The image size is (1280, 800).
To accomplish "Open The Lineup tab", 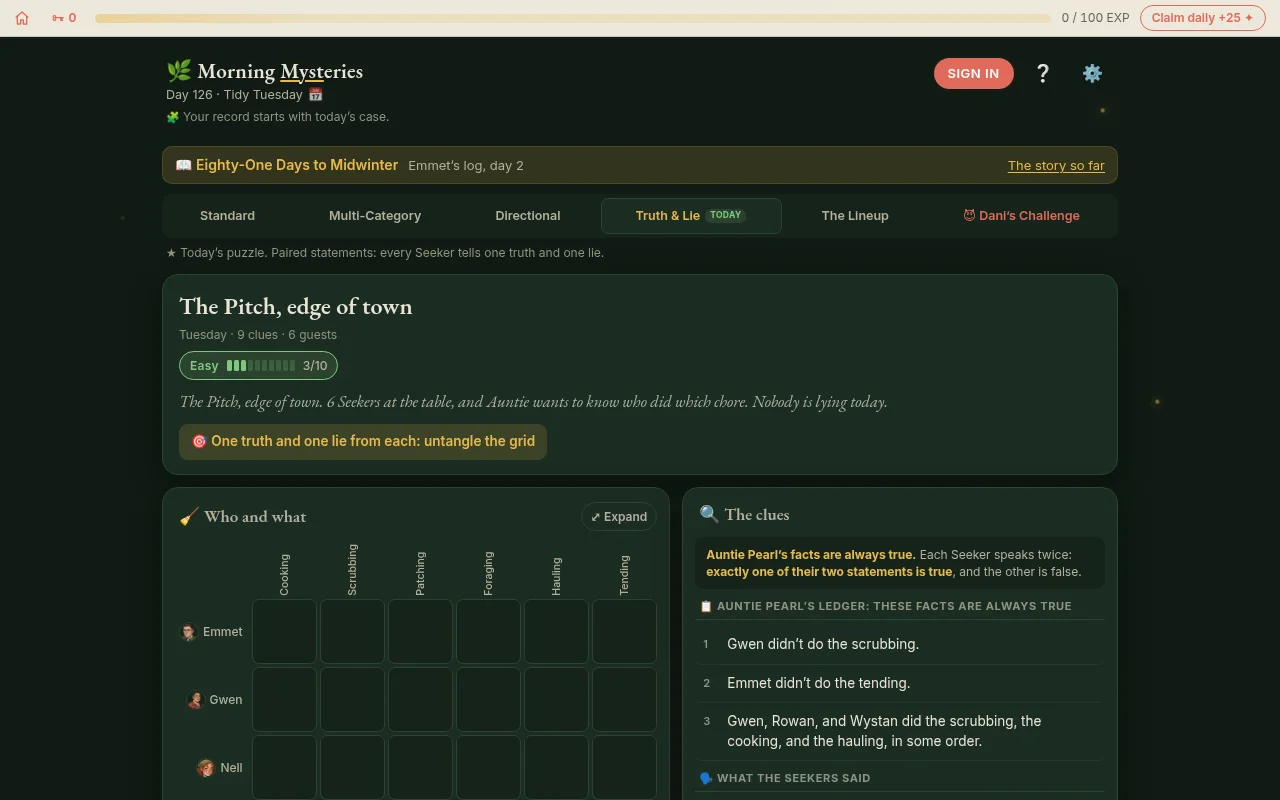I will coord(855,216).
